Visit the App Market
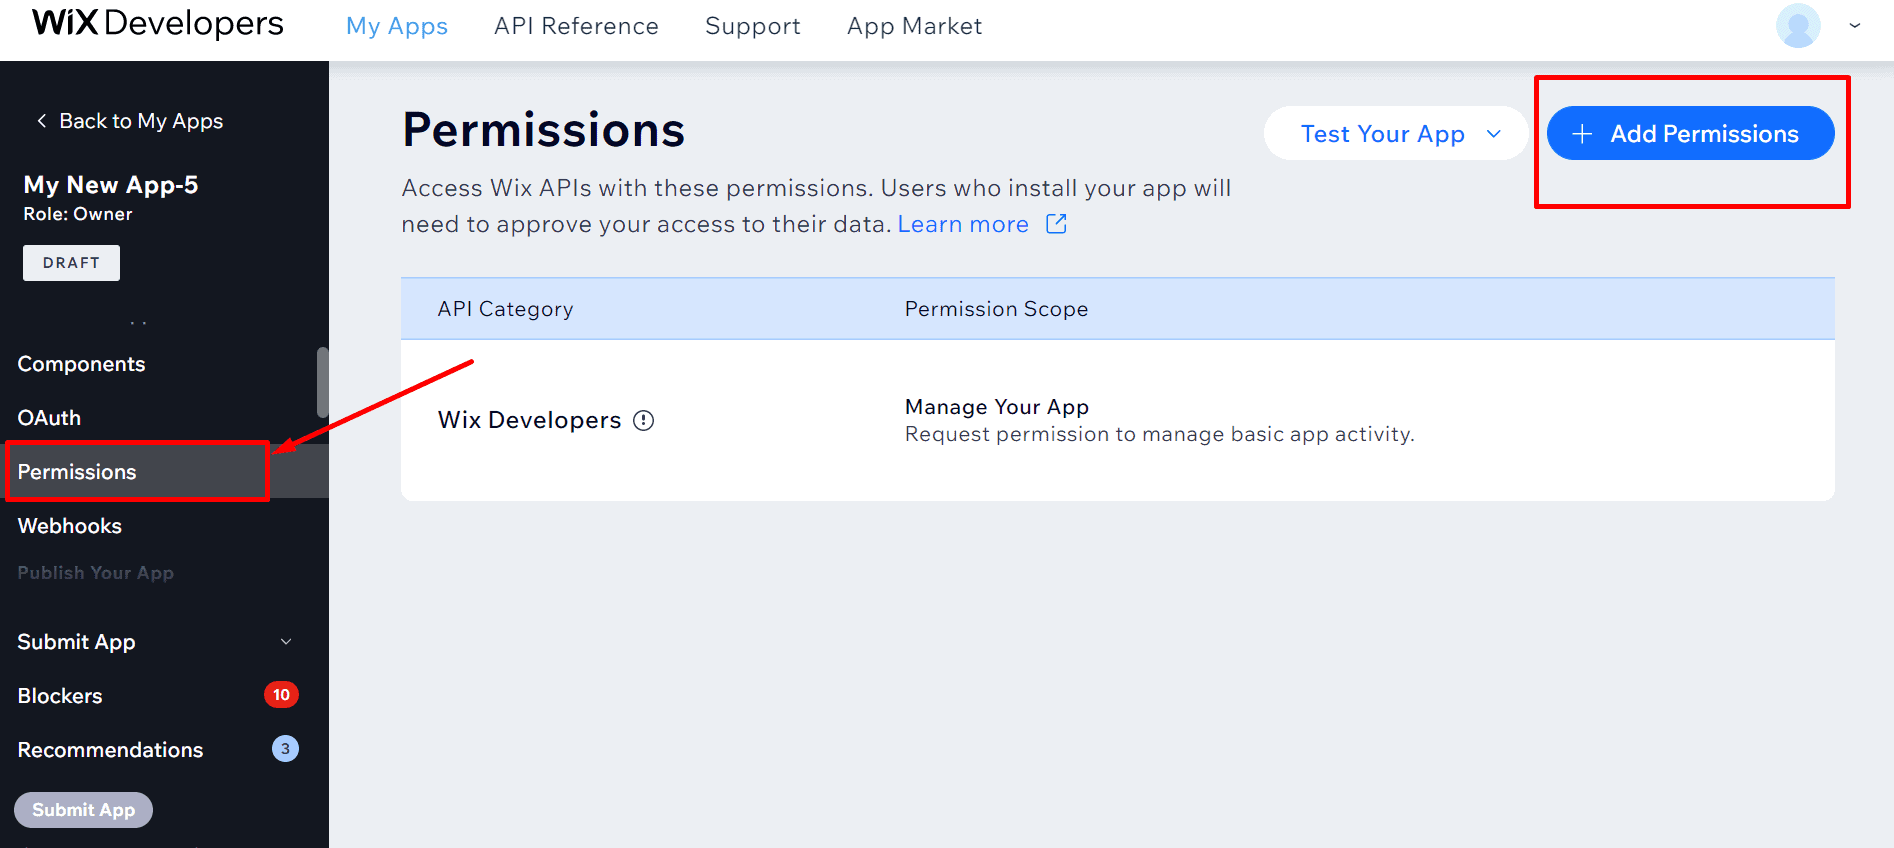This screenshot has height=848, width=1894. 914,26
